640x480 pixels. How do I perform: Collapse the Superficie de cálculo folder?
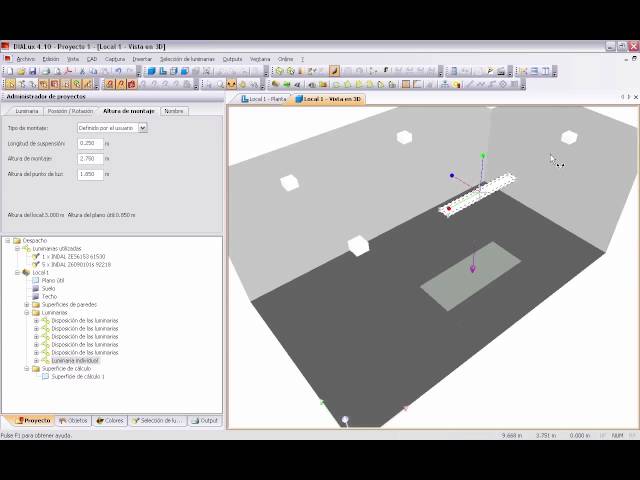27,369
